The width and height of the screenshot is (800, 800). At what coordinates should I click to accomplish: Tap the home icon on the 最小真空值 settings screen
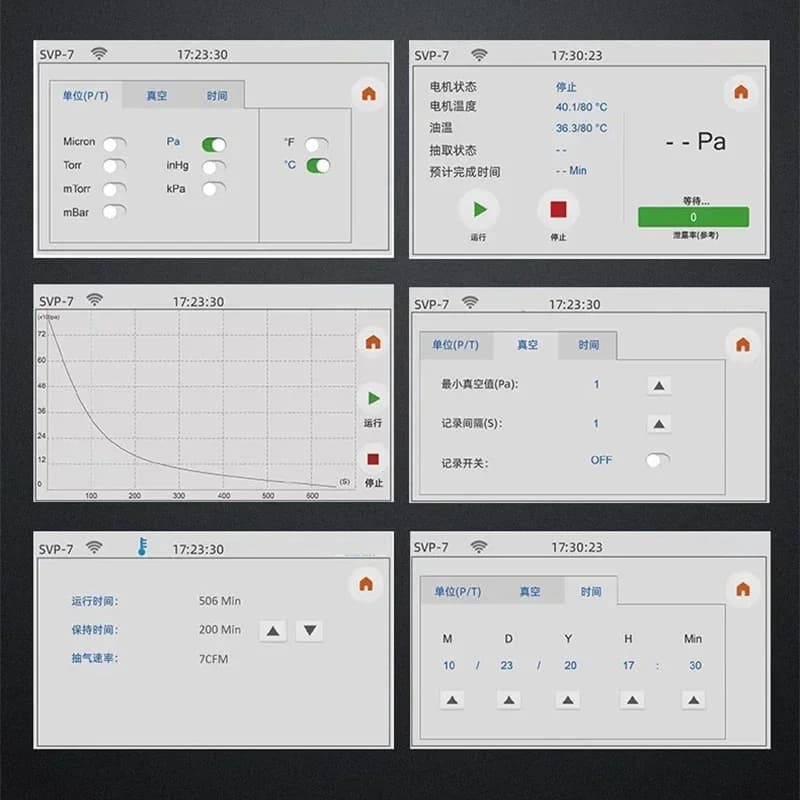(x=742, y=345)
